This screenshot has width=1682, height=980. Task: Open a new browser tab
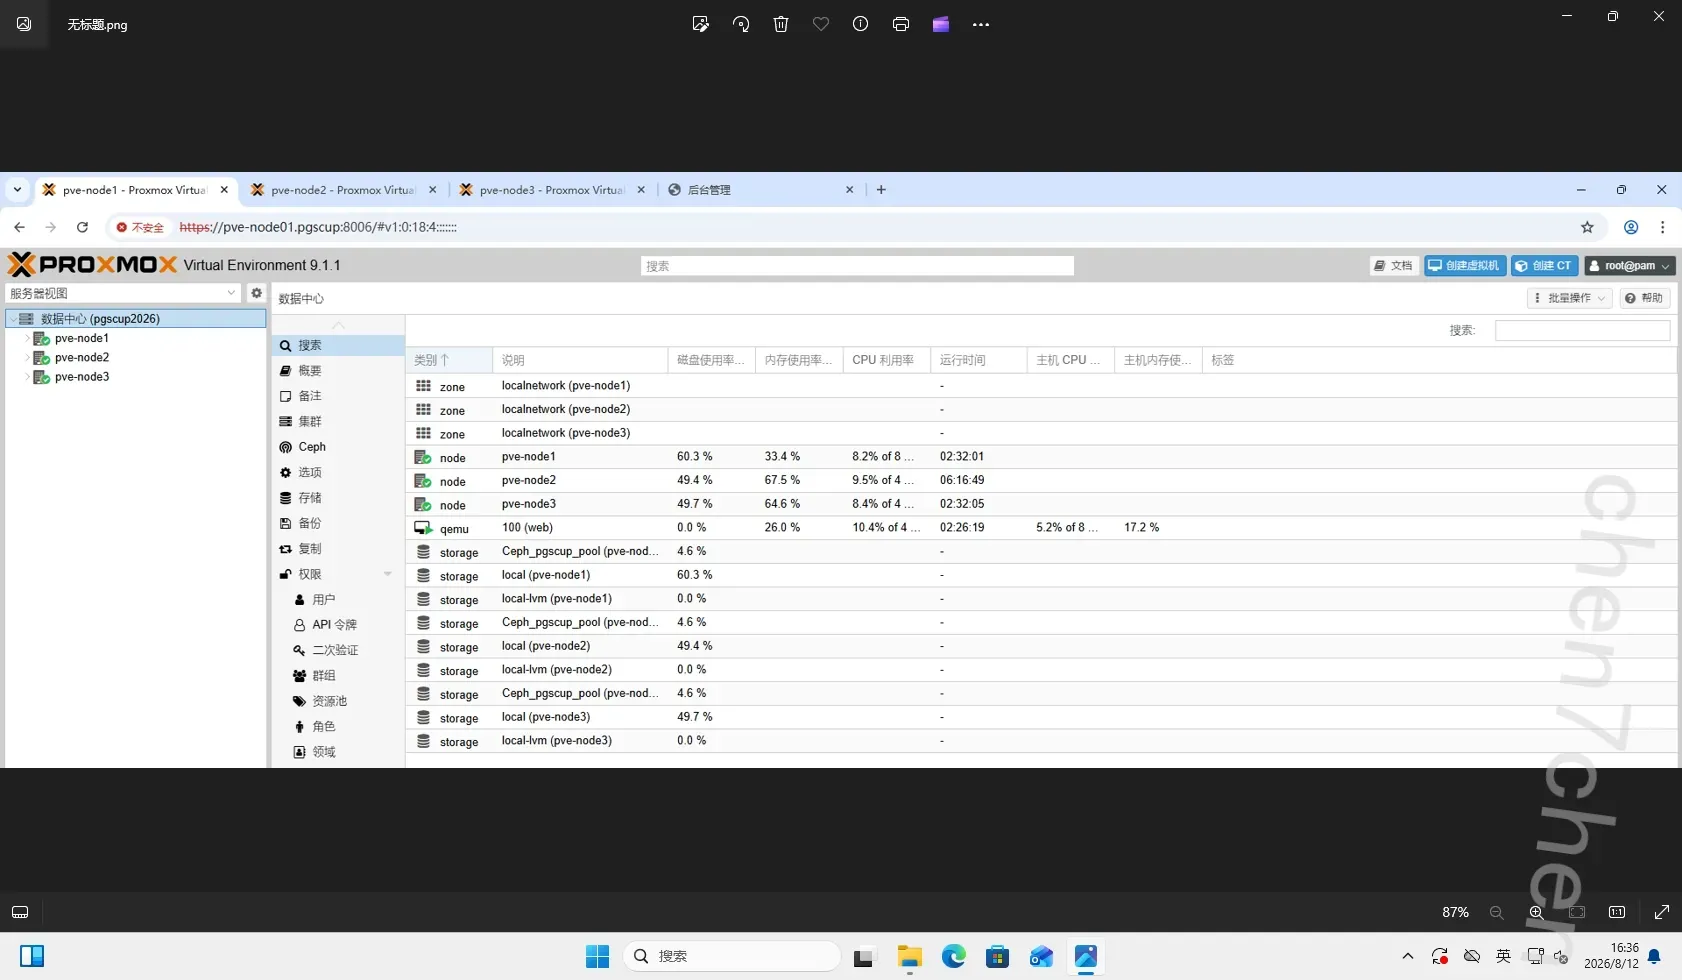coord(881,190)
